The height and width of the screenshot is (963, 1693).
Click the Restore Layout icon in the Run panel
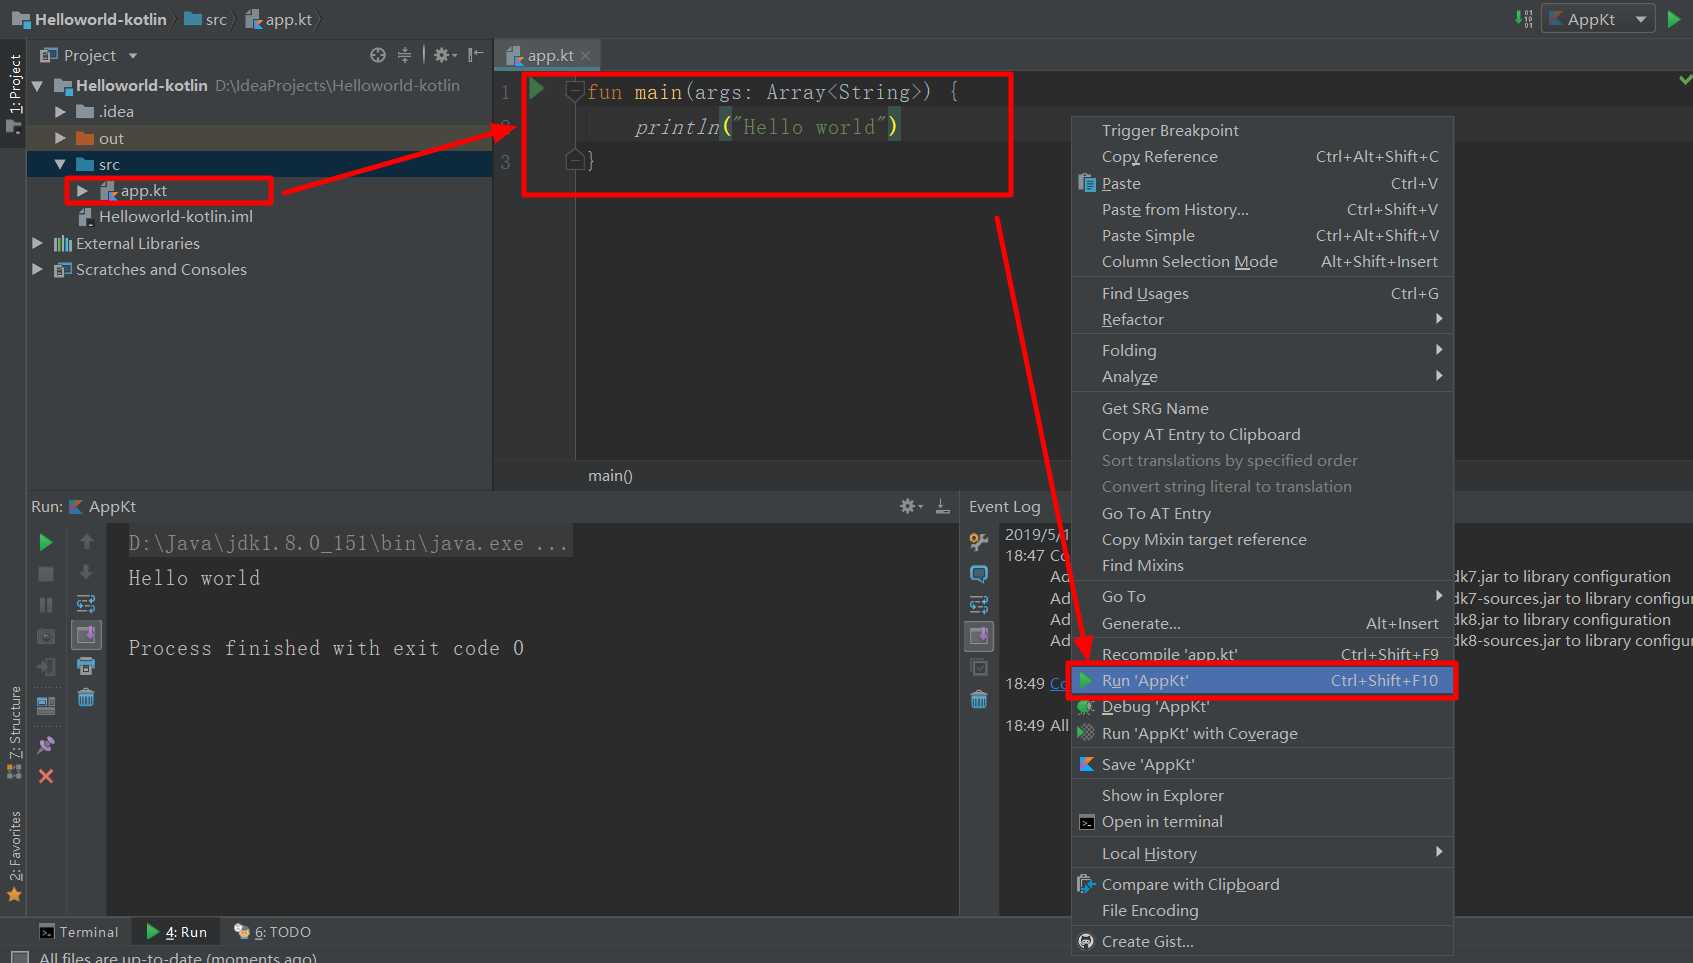point(46,706)
